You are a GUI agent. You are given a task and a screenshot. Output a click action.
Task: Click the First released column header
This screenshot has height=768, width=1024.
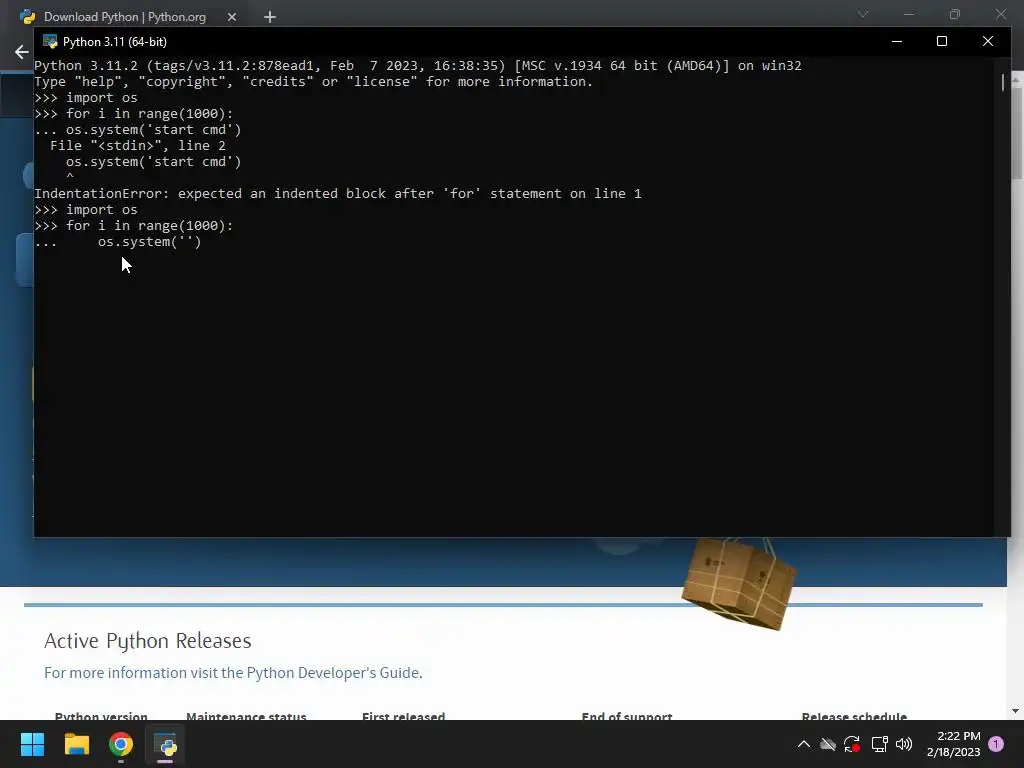click(404, 716)
